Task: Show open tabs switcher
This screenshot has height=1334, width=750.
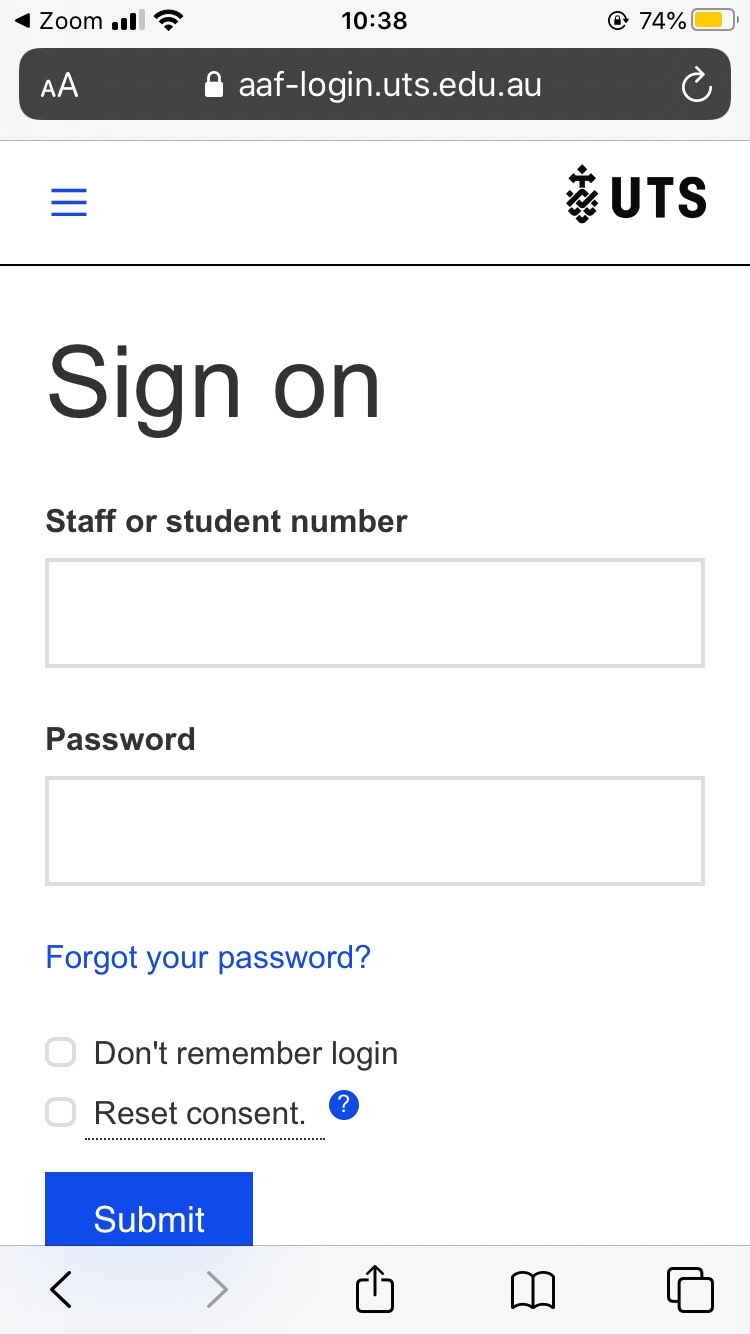Action: 690,1289
